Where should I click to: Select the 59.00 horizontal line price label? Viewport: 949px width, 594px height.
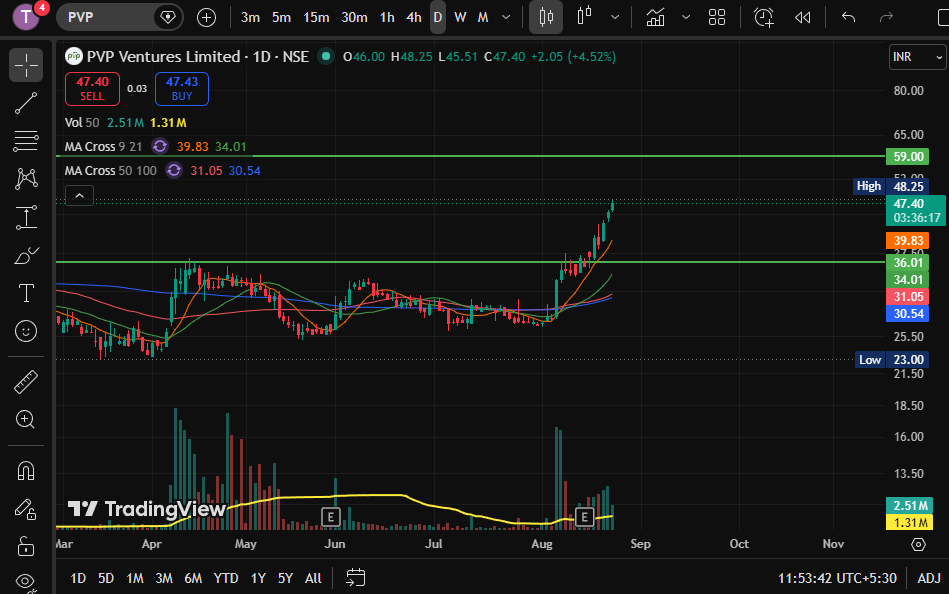(908, 157)
